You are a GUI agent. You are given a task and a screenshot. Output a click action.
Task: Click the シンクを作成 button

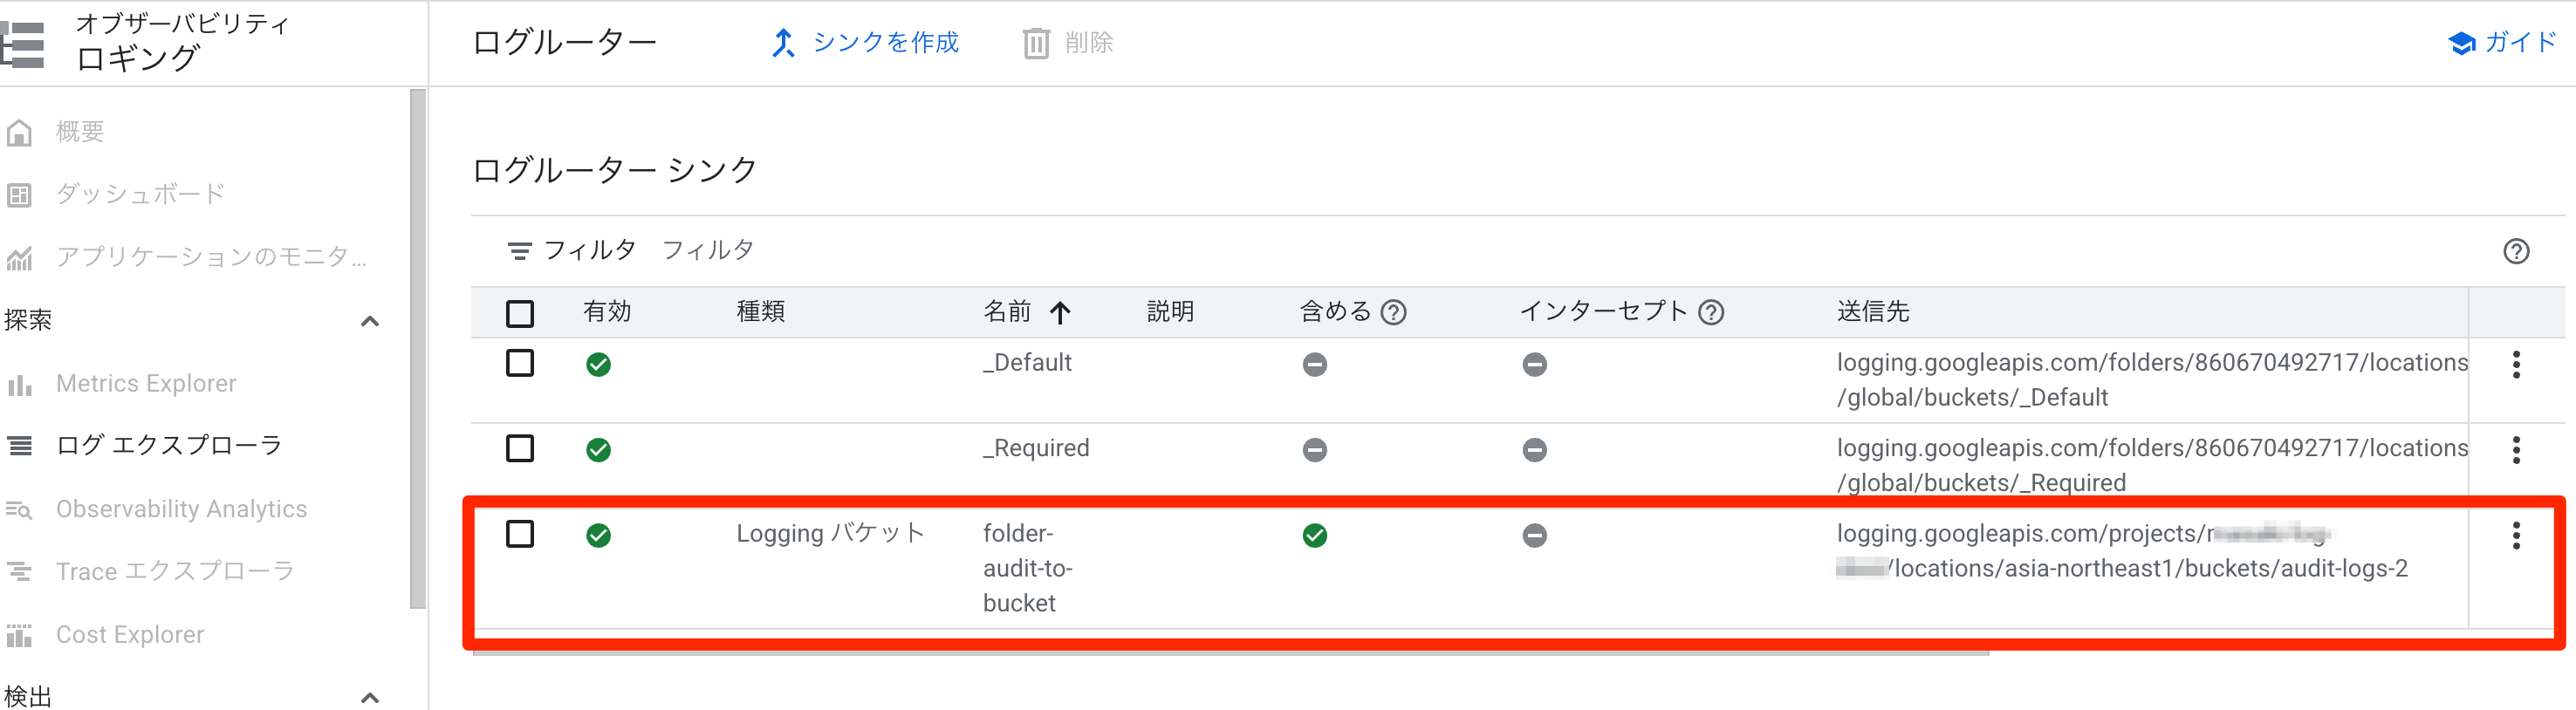pos(865,43)
